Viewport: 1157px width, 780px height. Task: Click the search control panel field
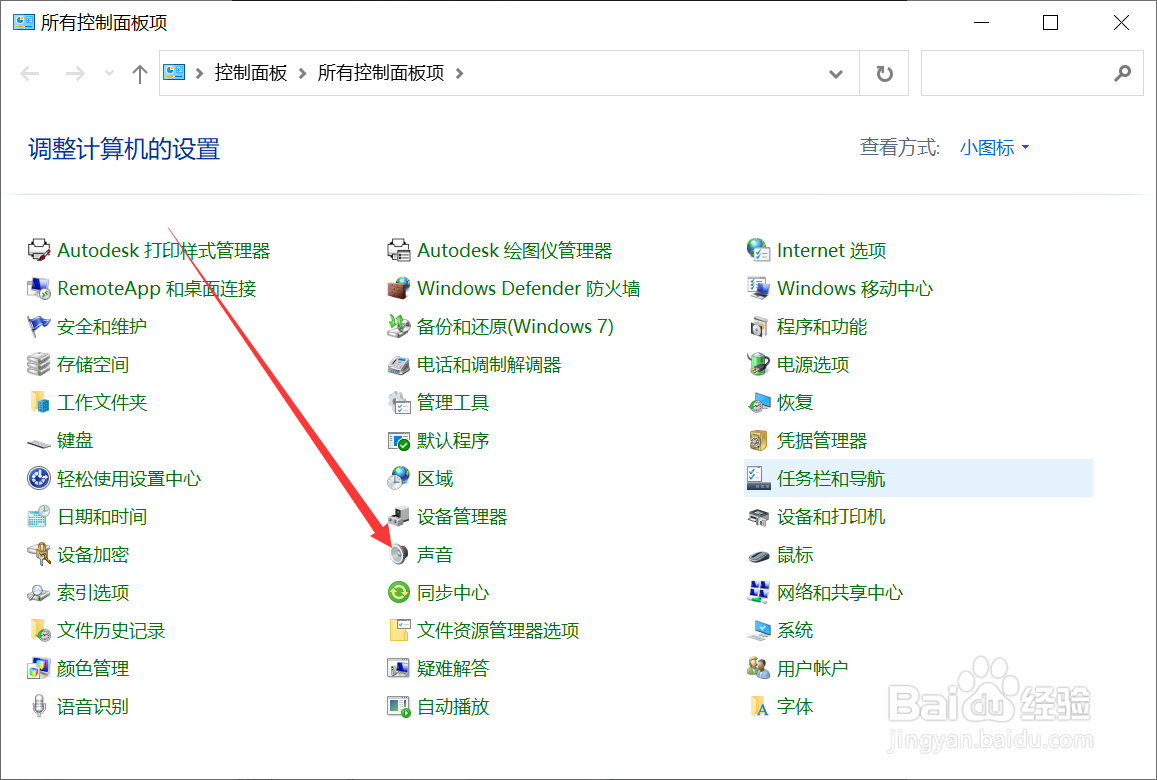click(1032, 73)
